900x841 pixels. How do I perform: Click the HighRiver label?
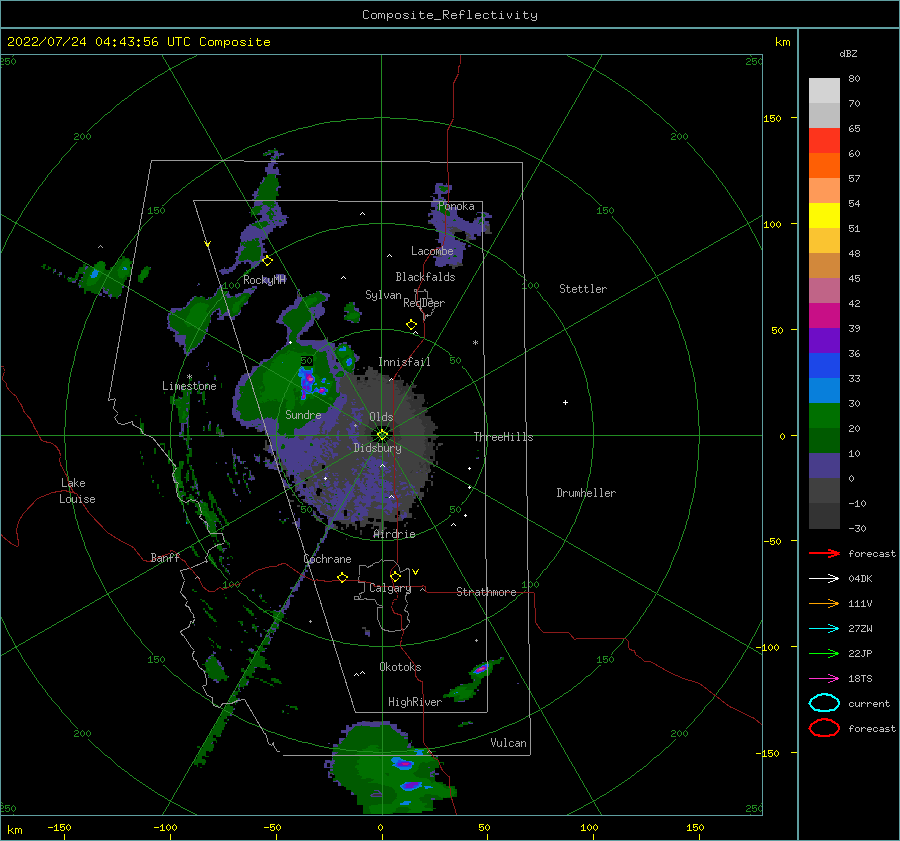[x=415, y=702]
